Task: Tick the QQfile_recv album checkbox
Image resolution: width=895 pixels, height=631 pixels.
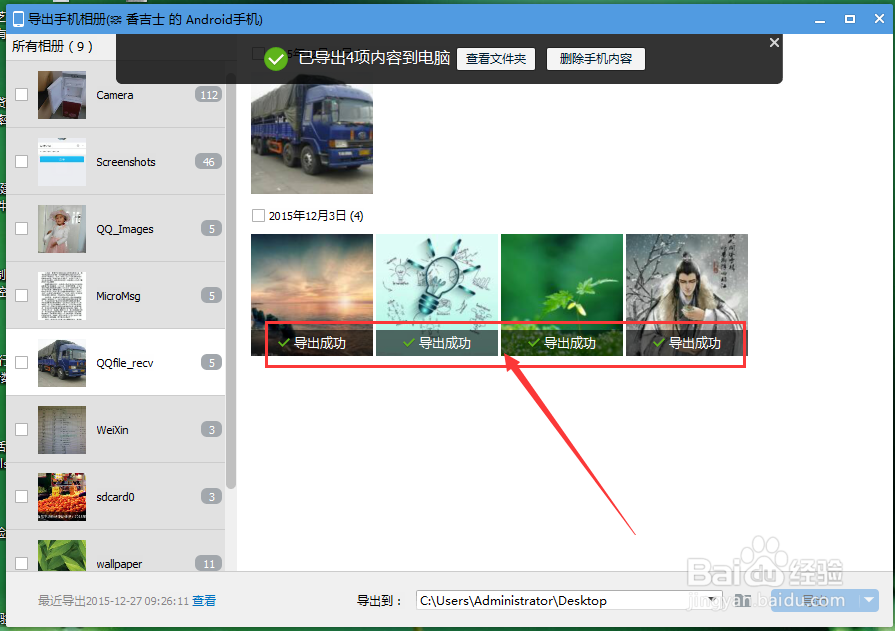Action: click(x=21, y=363)
